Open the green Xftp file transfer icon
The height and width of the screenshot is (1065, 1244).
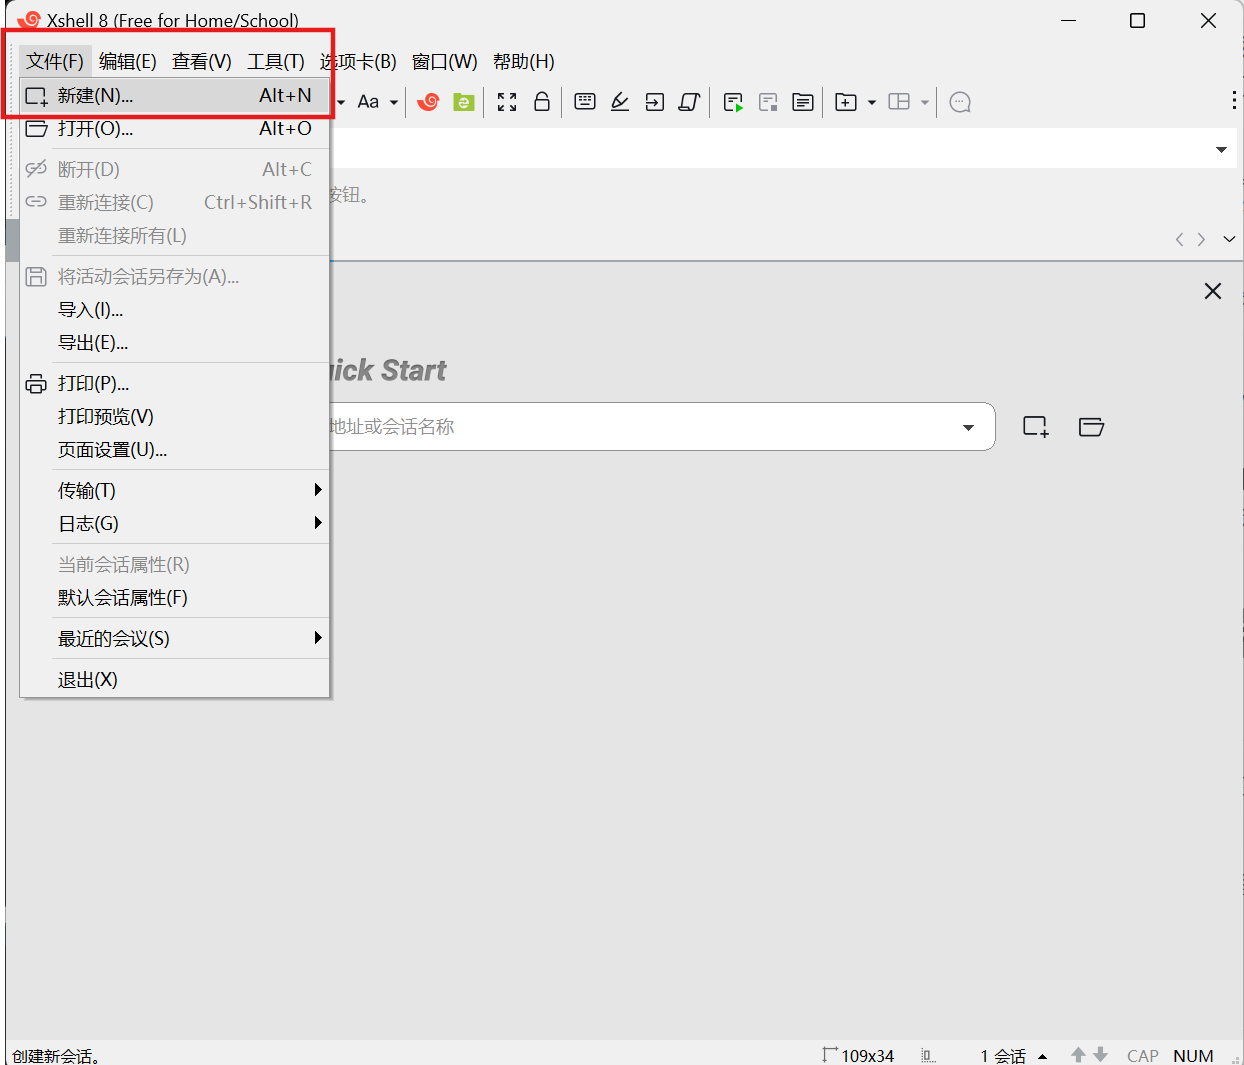(464, 102)
